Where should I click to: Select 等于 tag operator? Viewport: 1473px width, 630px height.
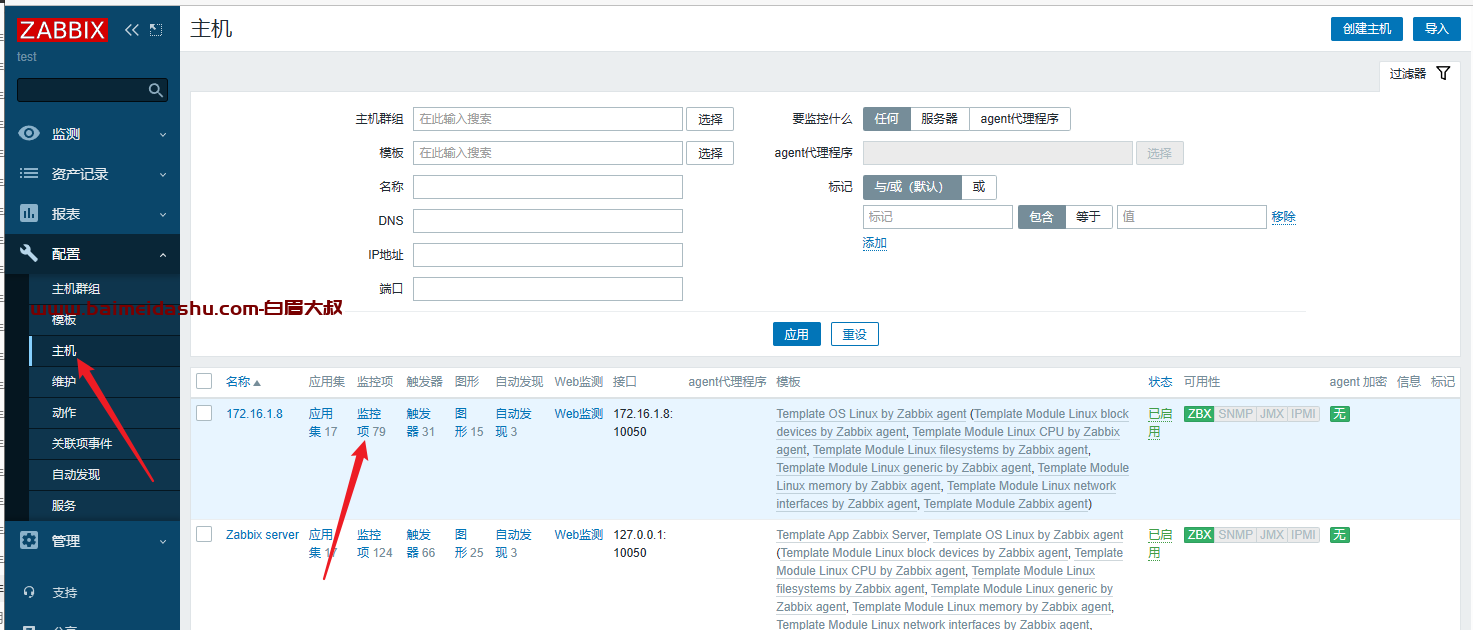(1089, 217)
